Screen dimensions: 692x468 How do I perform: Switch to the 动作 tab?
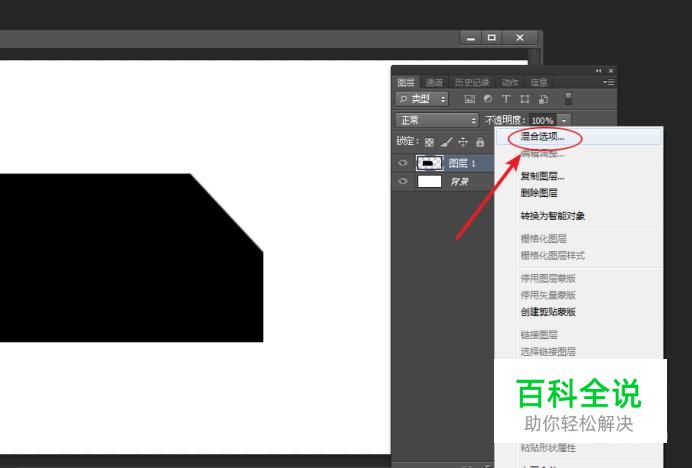click(x=510, y=83)
